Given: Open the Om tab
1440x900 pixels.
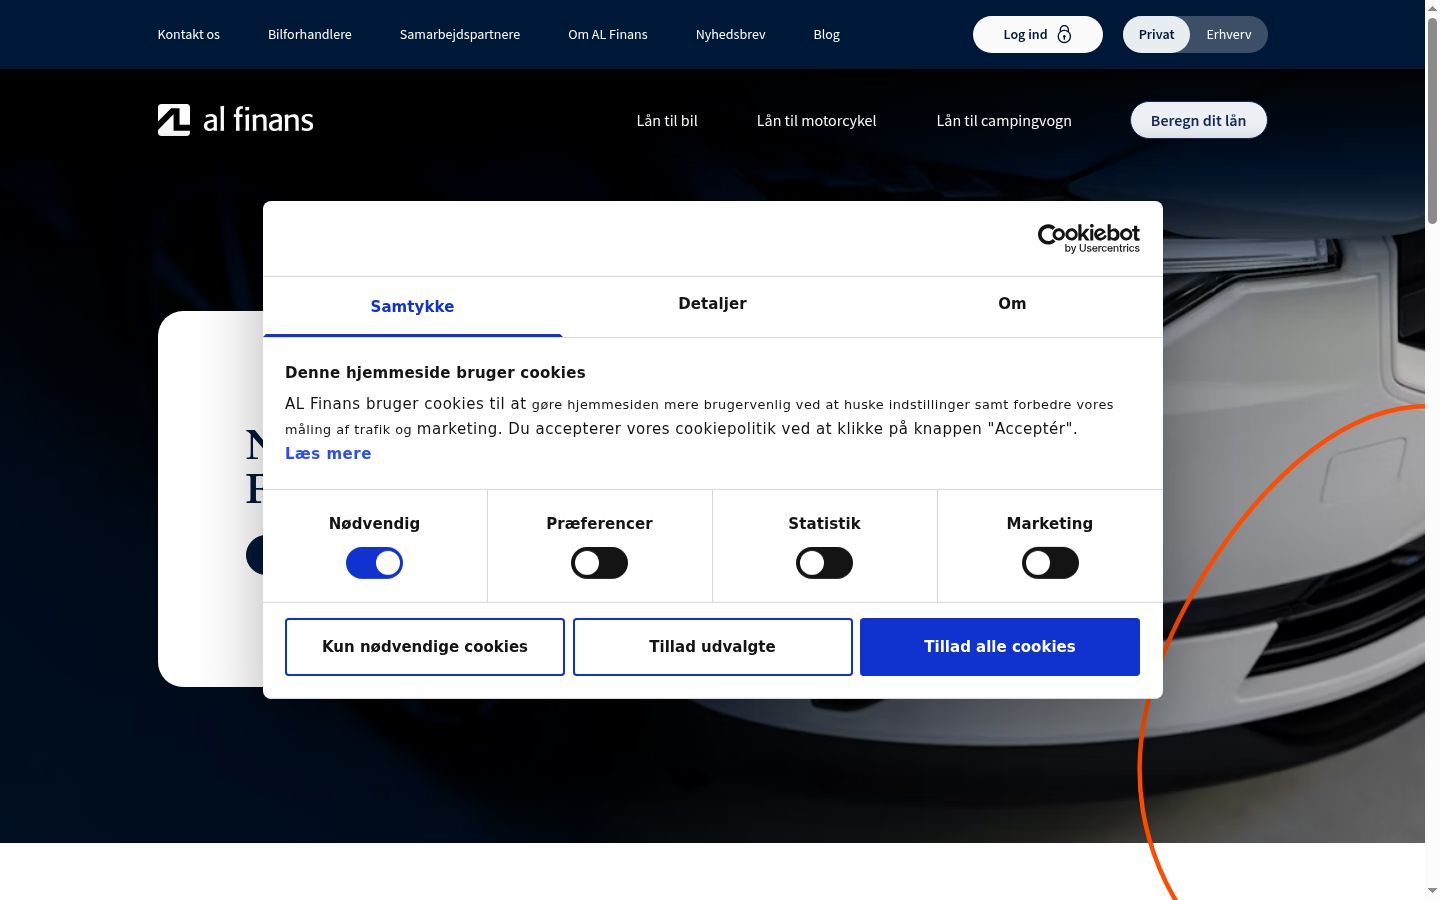Looking at the screenshot, I should 1012,303.
